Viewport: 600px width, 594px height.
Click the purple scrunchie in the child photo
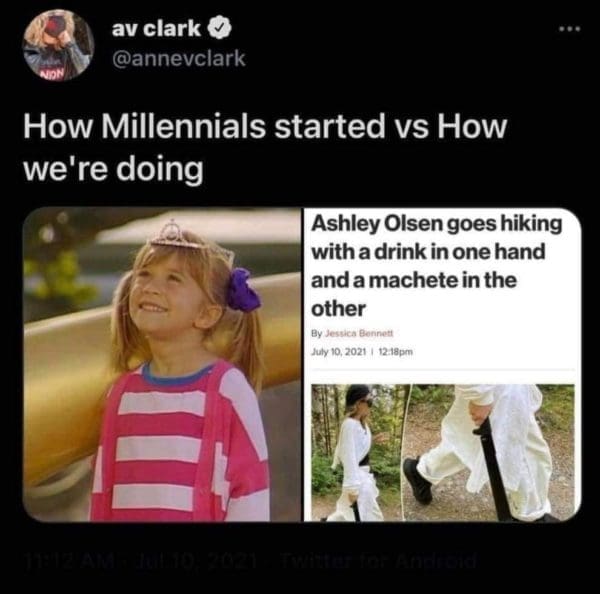coord(242,289)
